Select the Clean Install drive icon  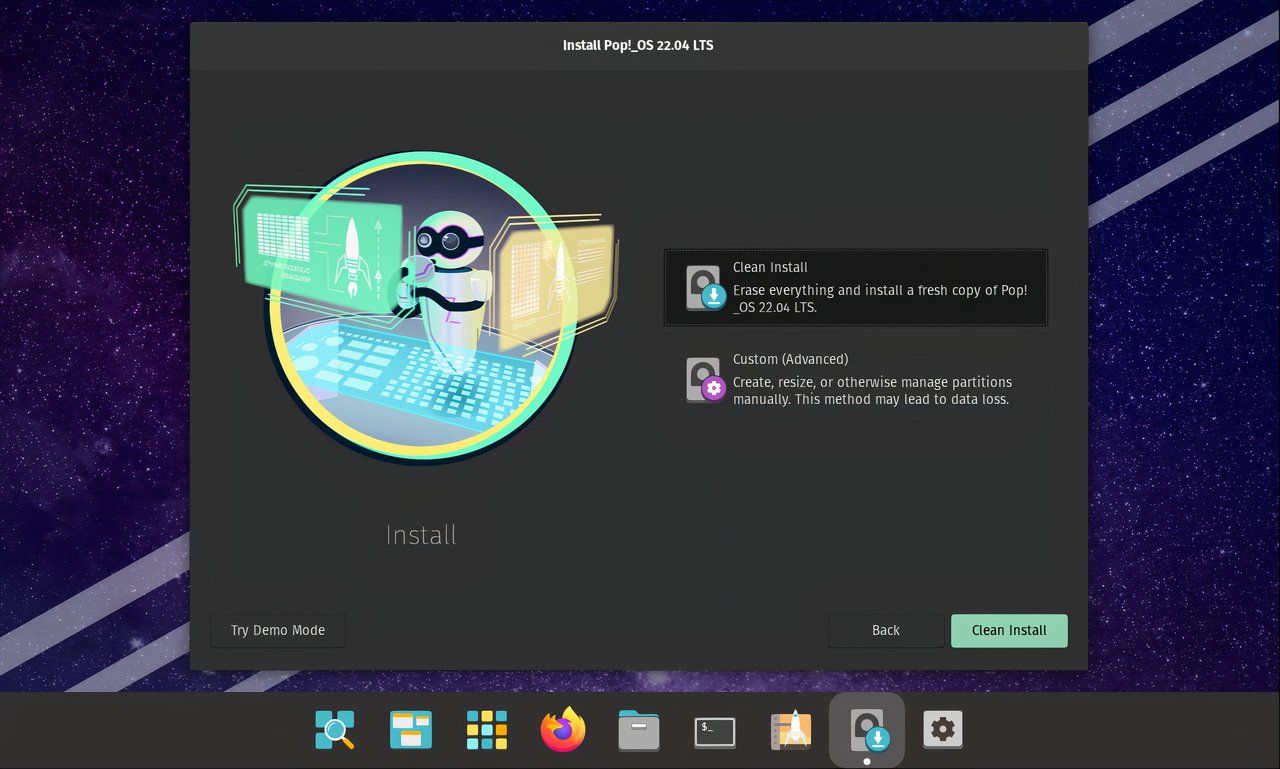pos(703,287)
